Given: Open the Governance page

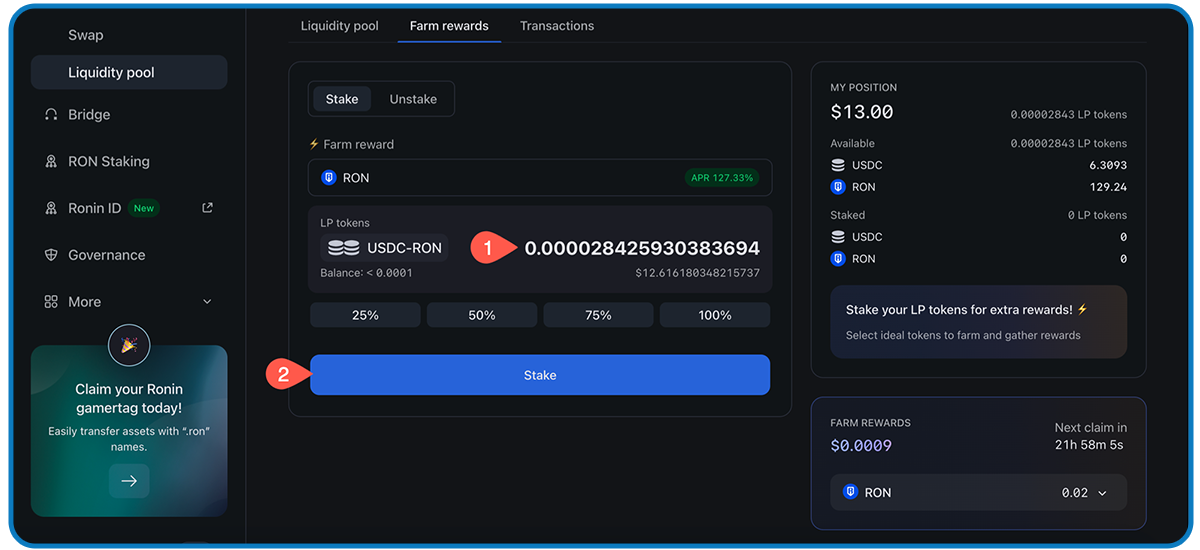Looking at the screenshot, I should [106, 255].
